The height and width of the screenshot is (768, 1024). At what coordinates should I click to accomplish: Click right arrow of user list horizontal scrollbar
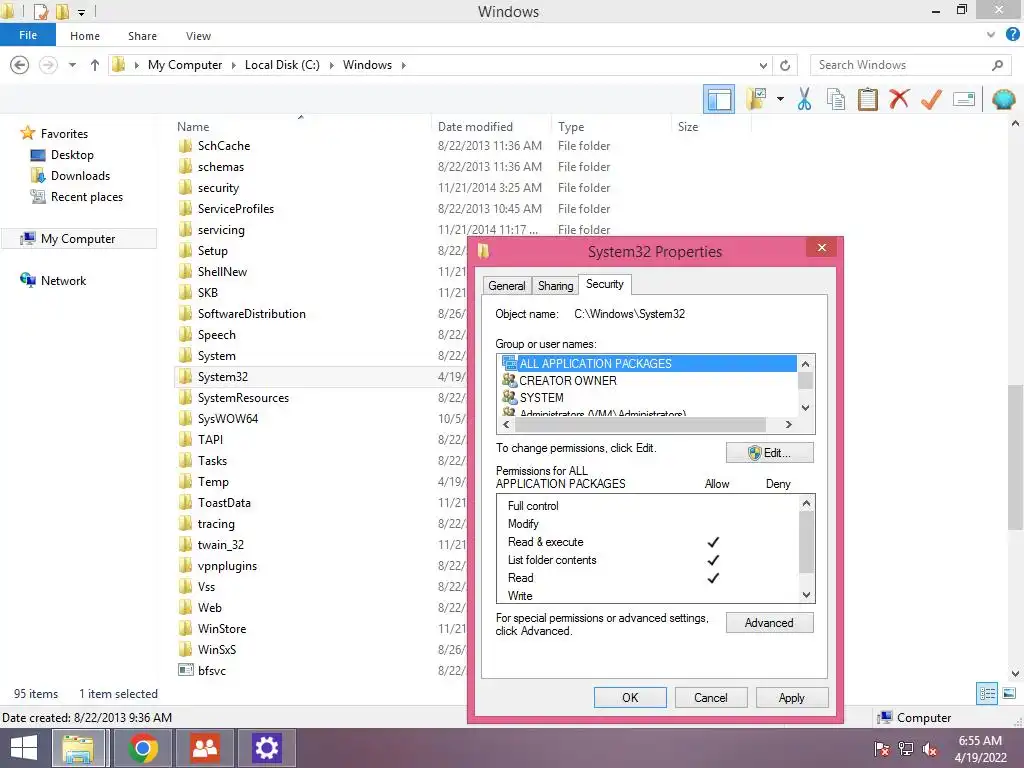pos(788,424)
